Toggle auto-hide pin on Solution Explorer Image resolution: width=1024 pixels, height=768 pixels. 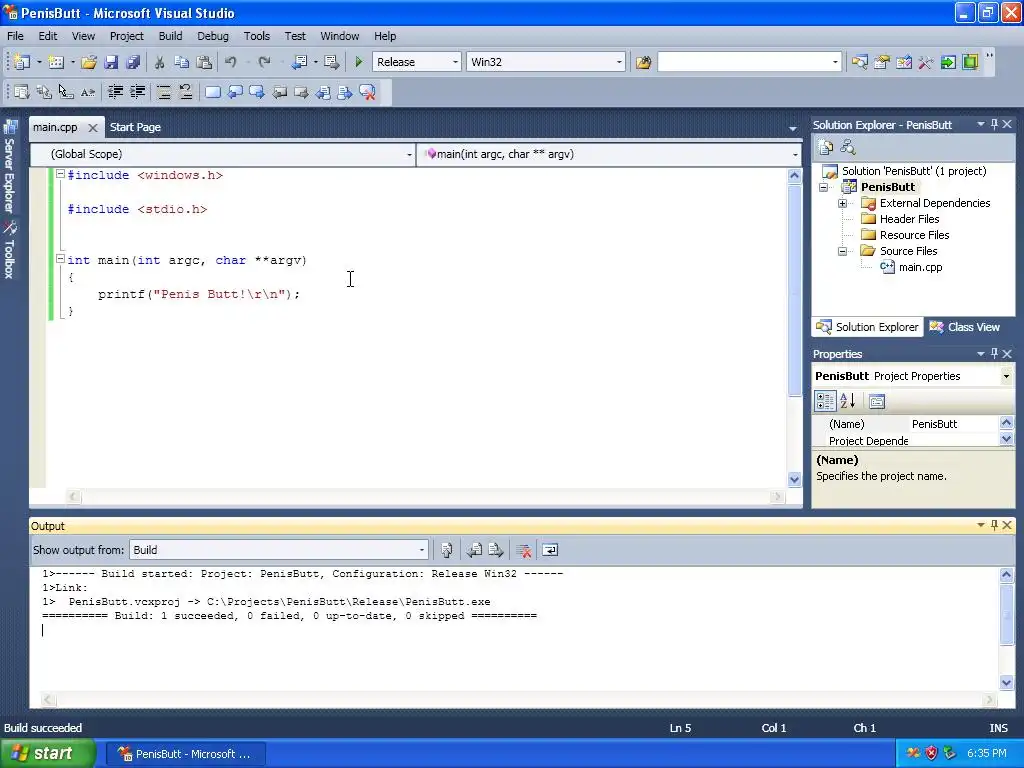click(x=994, y=124)
